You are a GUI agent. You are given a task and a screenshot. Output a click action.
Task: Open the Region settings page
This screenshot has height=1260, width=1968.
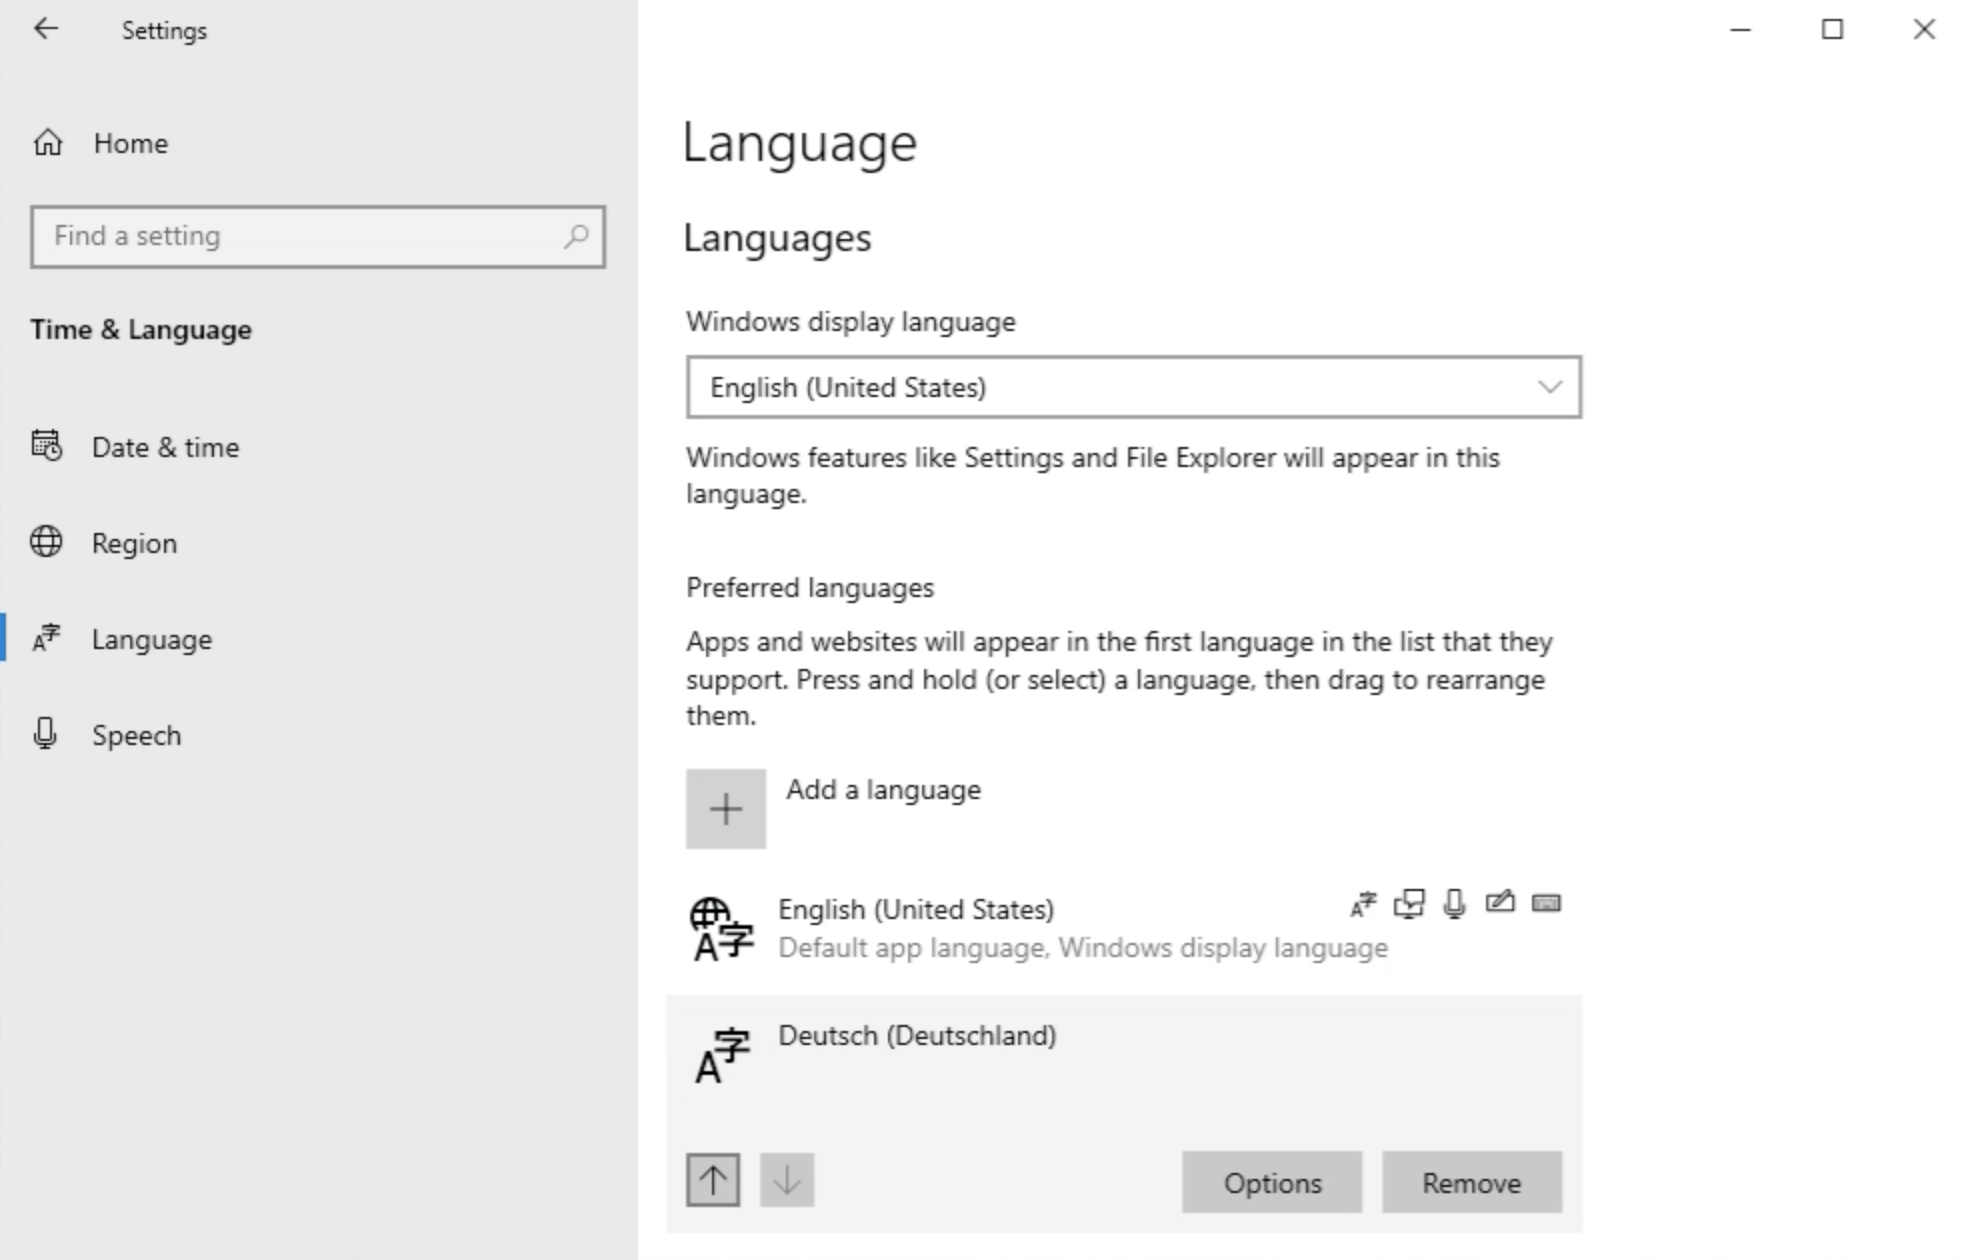tap(133, 543)
